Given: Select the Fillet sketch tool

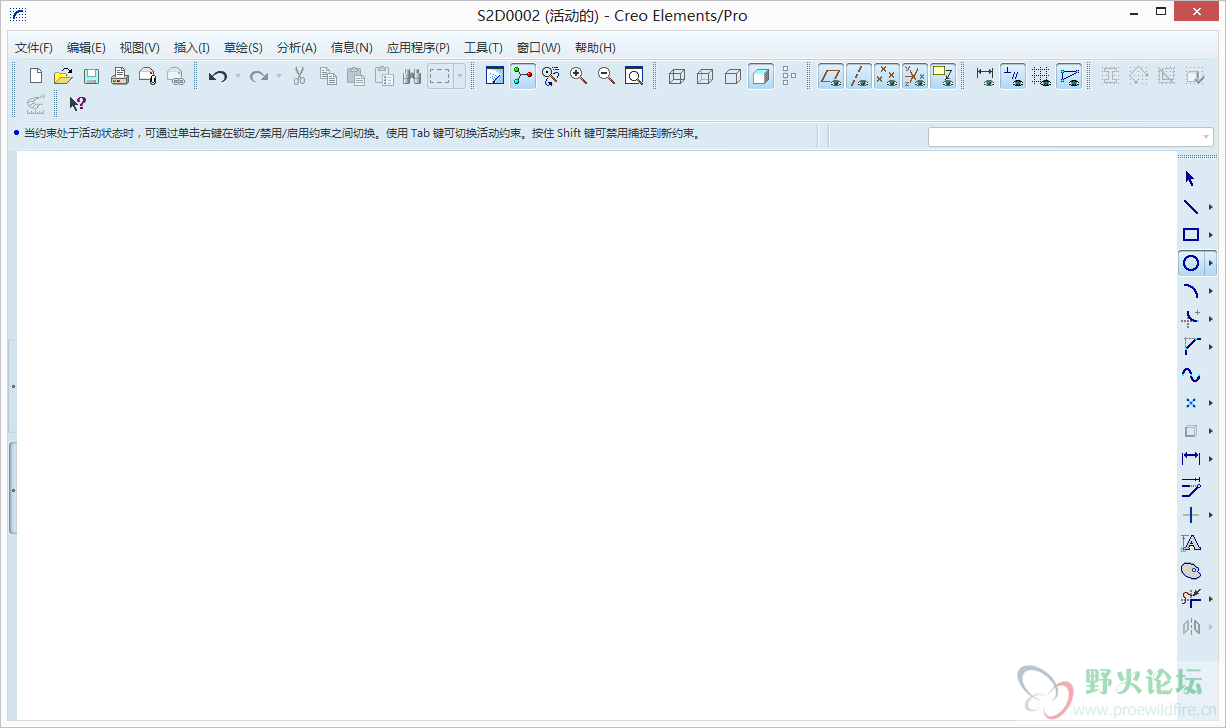Looking at the screenshot, I should point(1190,319).
